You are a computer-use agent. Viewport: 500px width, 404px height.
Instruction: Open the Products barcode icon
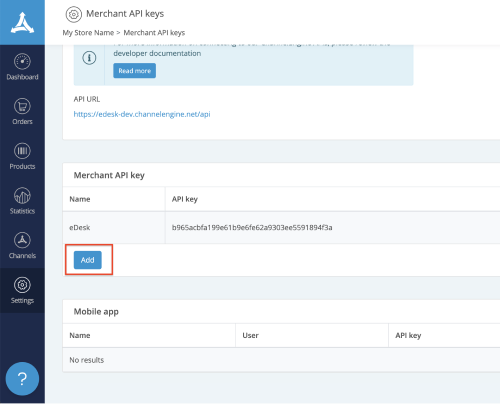(22, 151)
